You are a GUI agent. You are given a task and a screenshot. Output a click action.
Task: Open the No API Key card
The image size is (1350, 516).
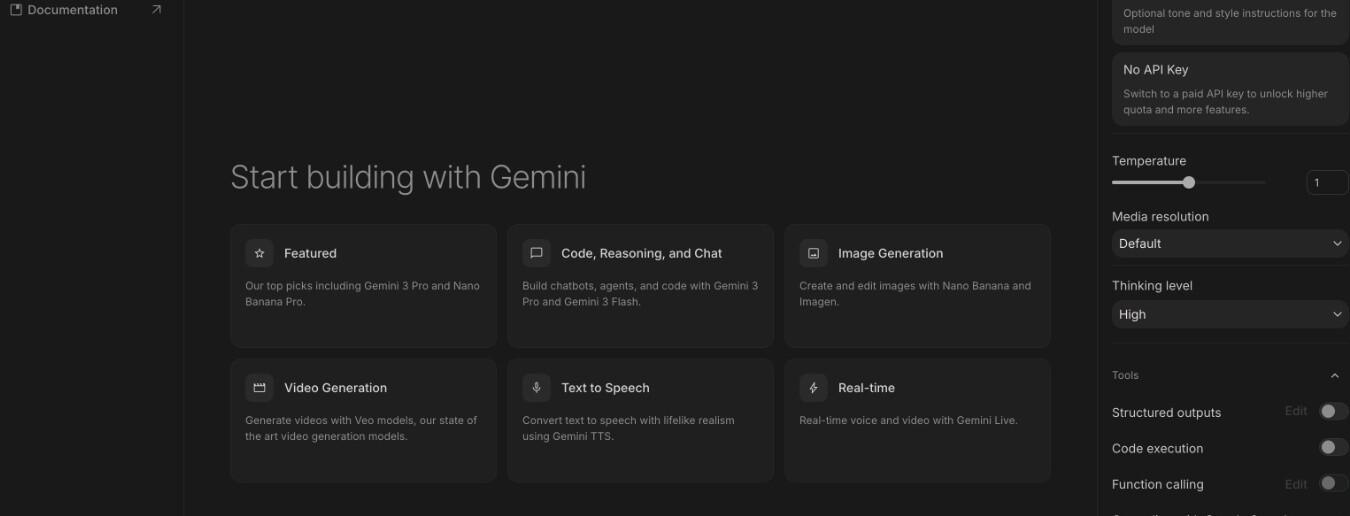point(1230,90)
